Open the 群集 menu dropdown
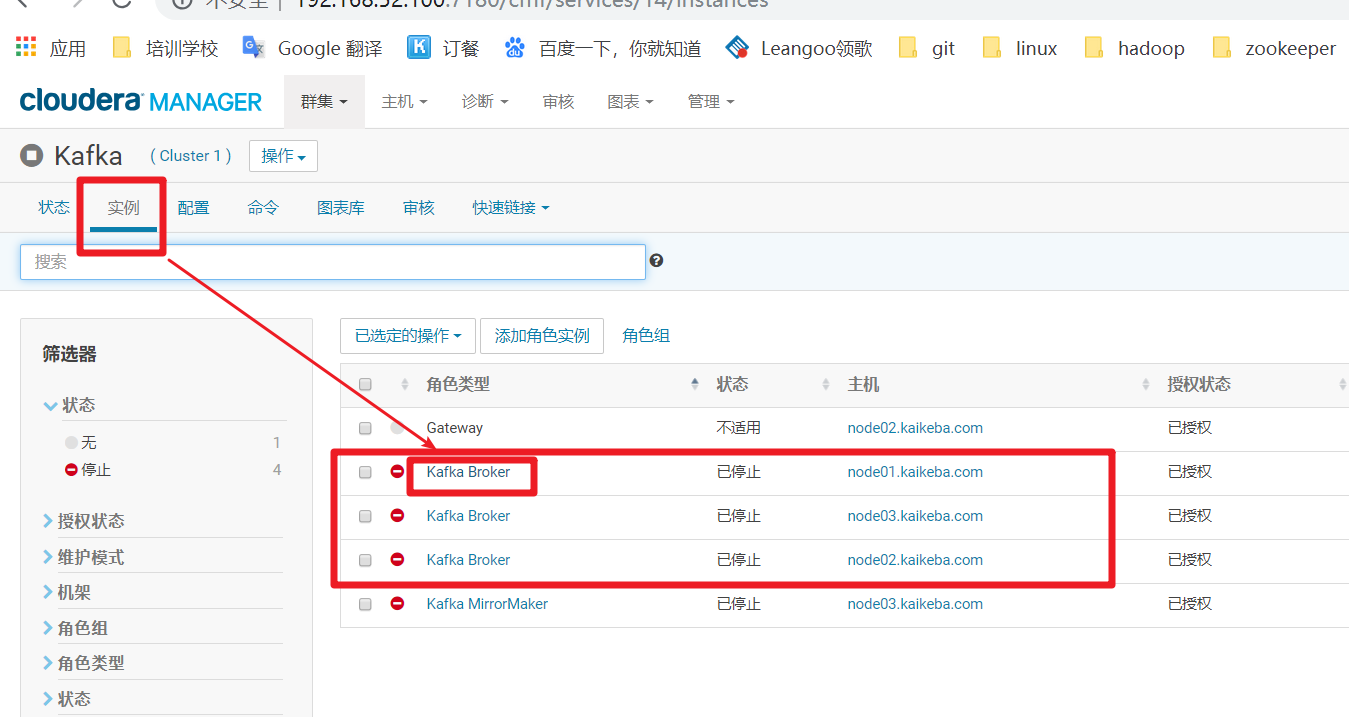 [324, 101]
